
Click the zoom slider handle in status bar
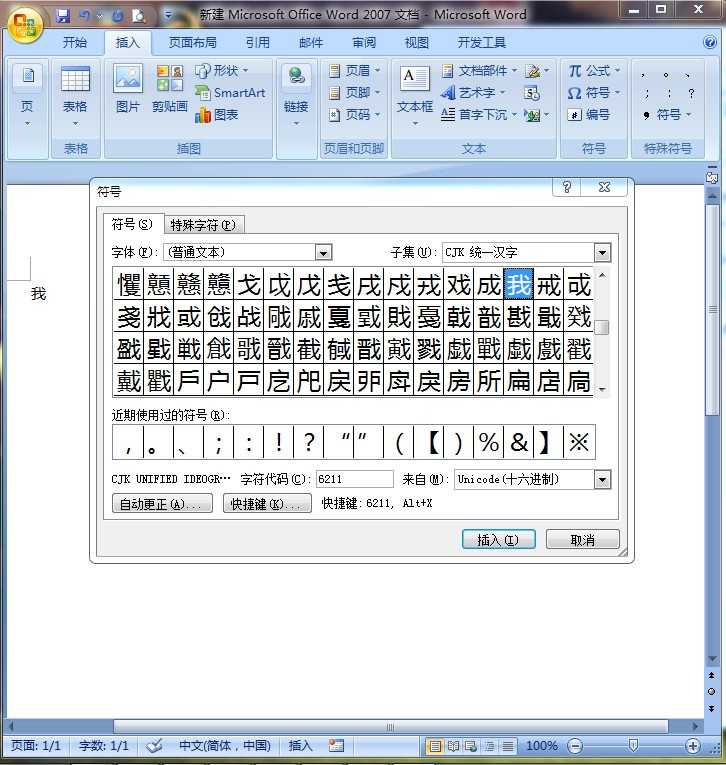tap(633, 745)
